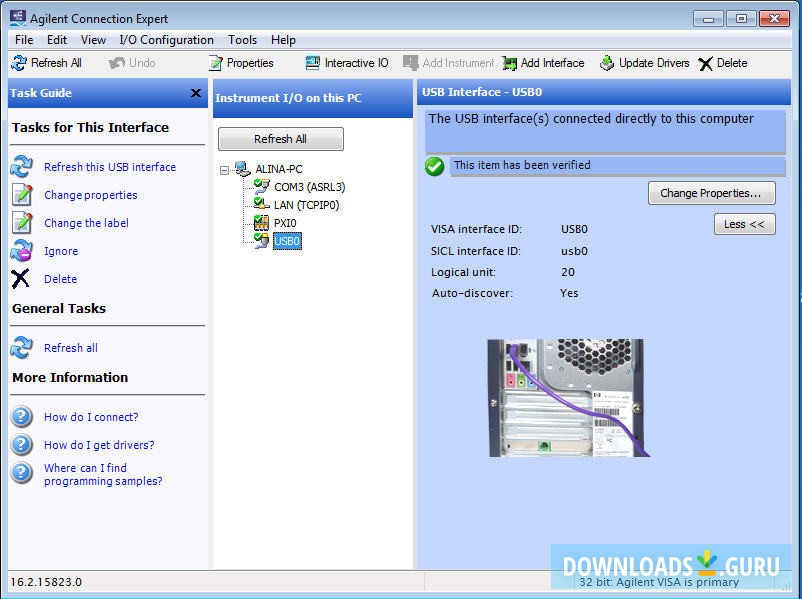Click the USB0 interface icon in the tree
Image resolution: width=802 pixels, height=599 pixels.
click(x=261, y=240)
